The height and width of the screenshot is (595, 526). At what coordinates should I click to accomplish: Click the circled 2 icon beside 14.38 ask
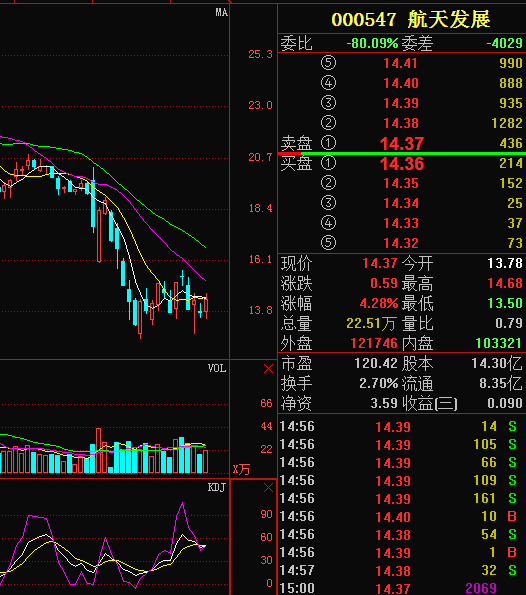coord(328,123)
